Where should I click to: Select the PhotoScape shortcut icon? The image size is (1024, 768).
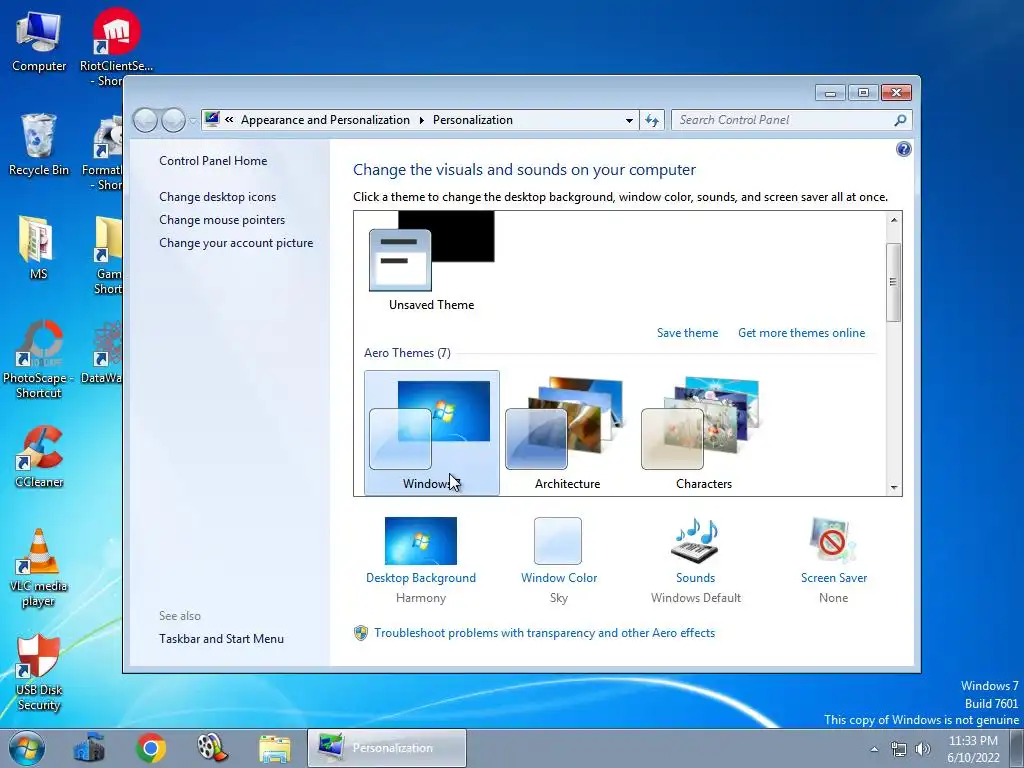point(39,358)
